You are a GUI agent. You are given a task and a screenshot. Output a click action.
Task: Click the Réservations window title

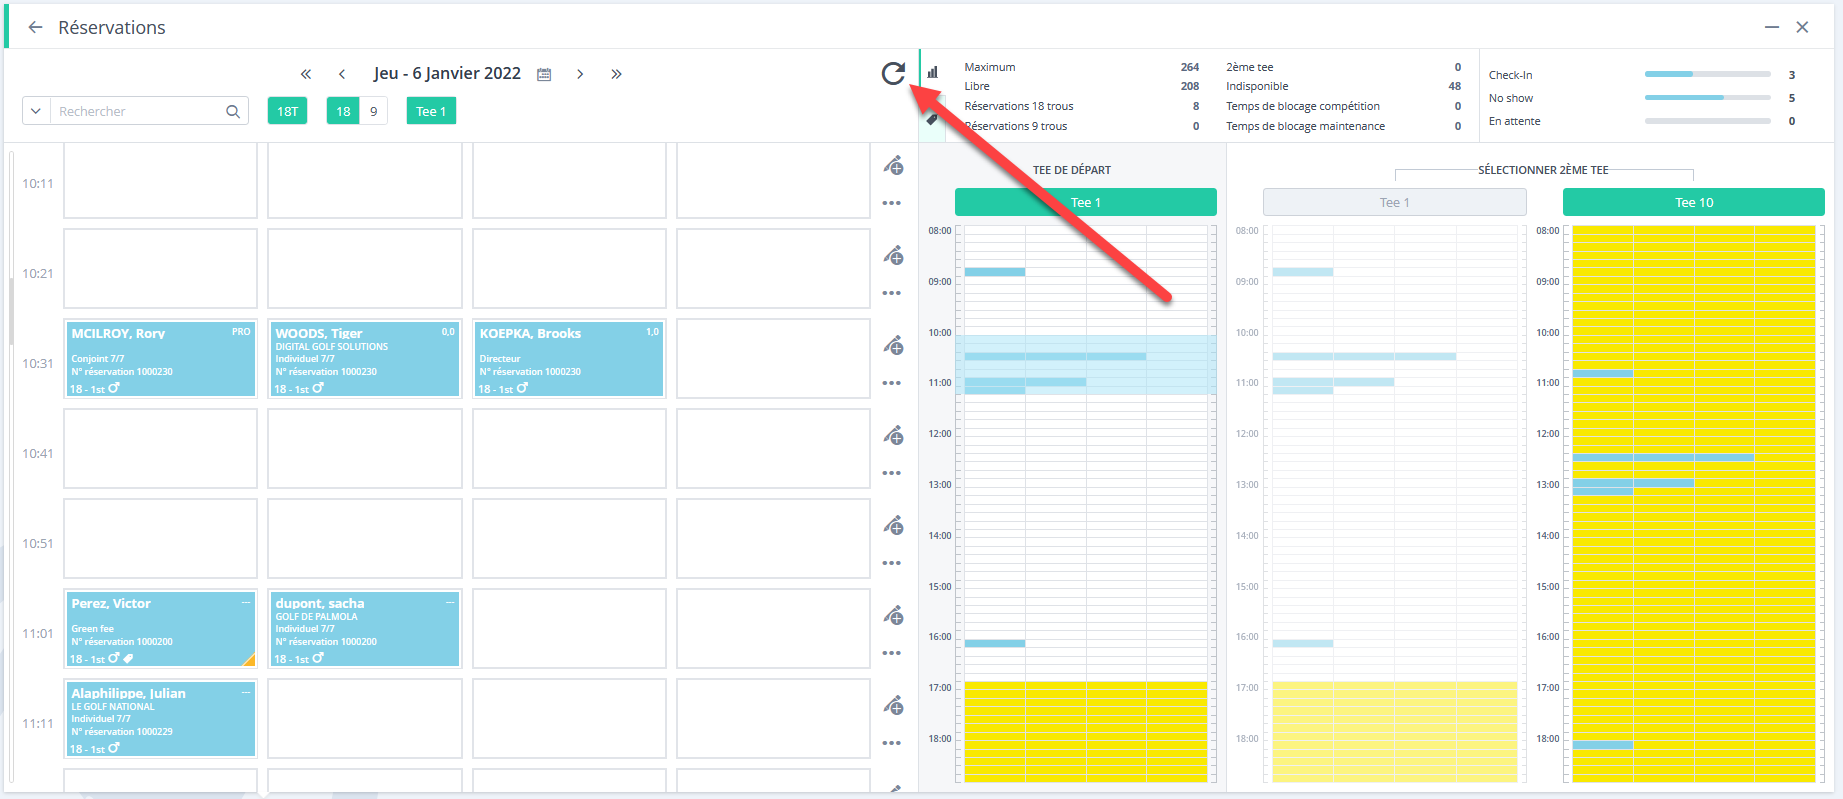(x=112, y=27)
